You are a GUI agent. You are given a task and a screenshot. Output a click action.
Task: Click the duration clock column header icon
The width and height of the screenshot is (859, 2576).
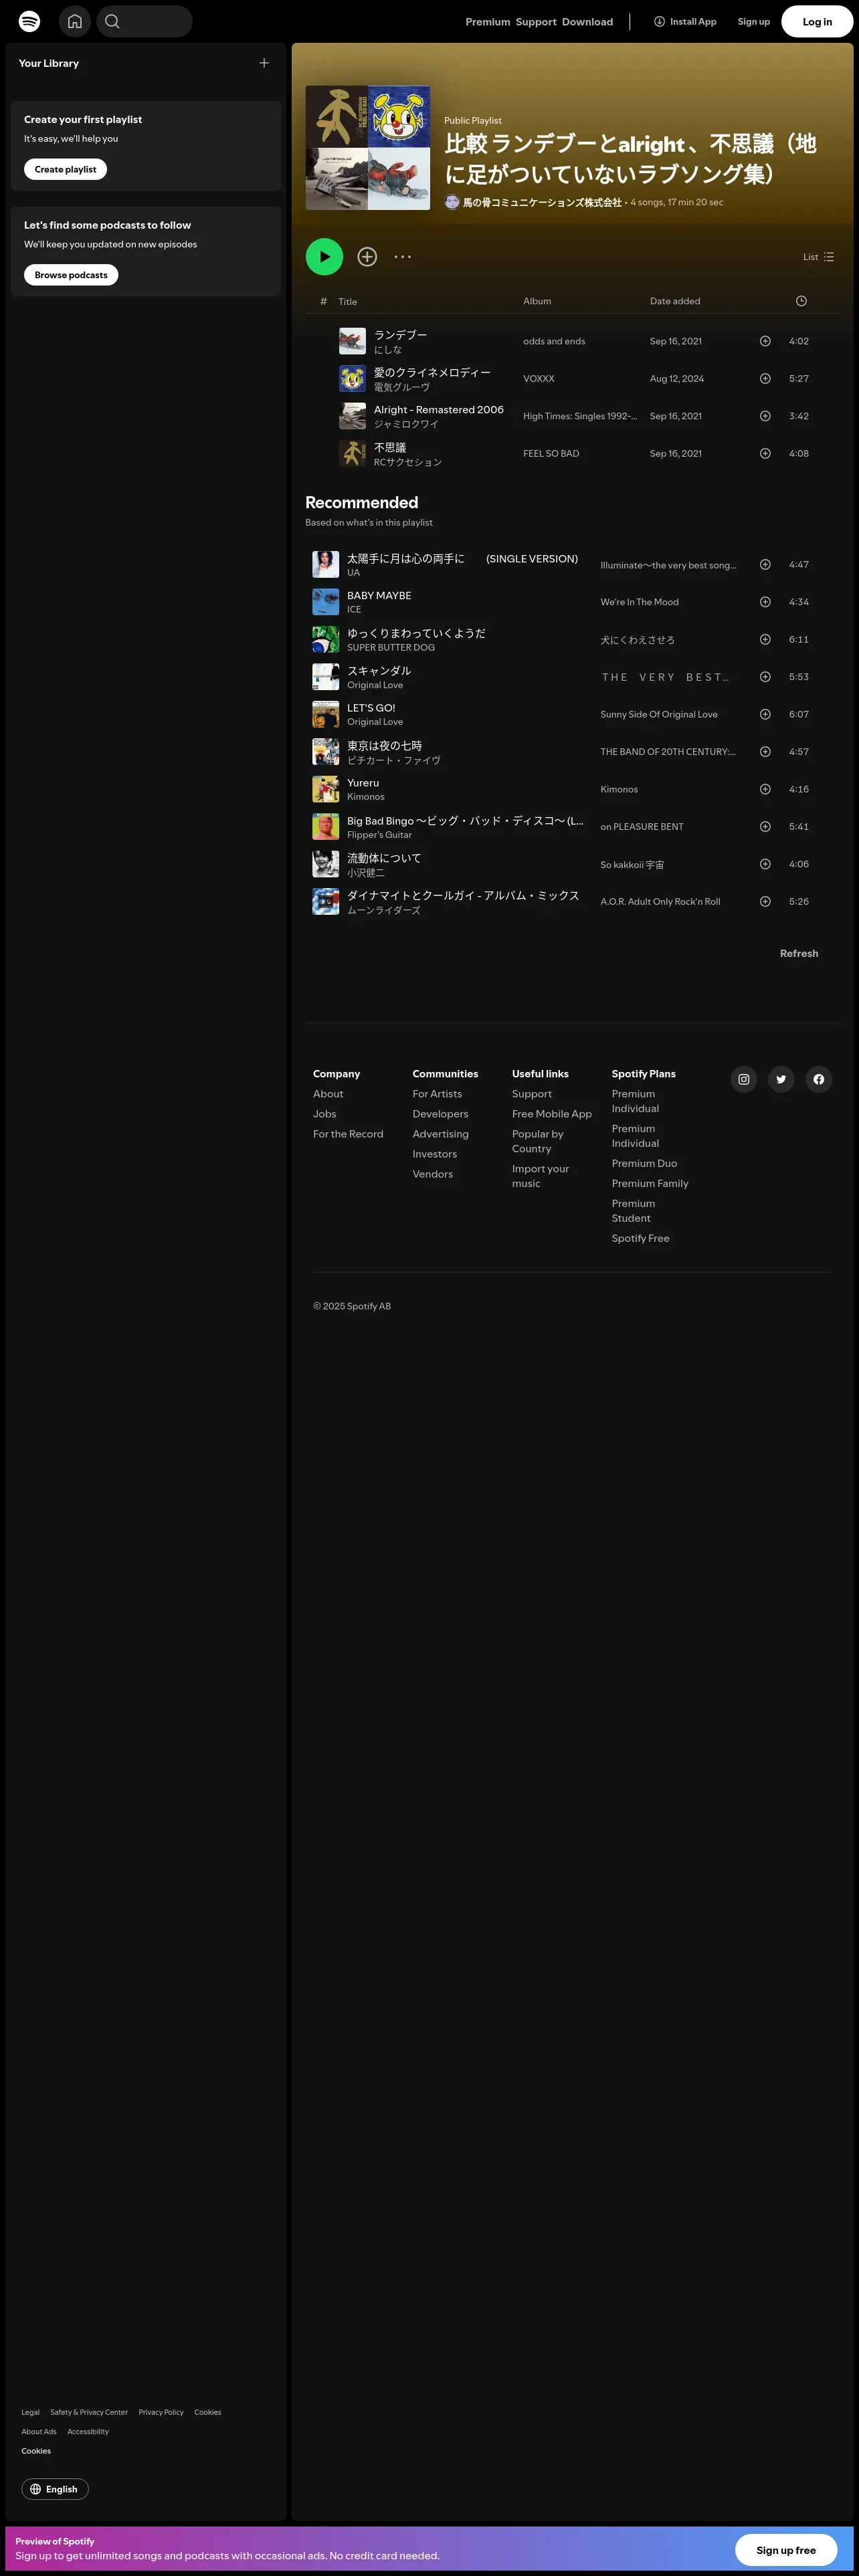(801, 301)
